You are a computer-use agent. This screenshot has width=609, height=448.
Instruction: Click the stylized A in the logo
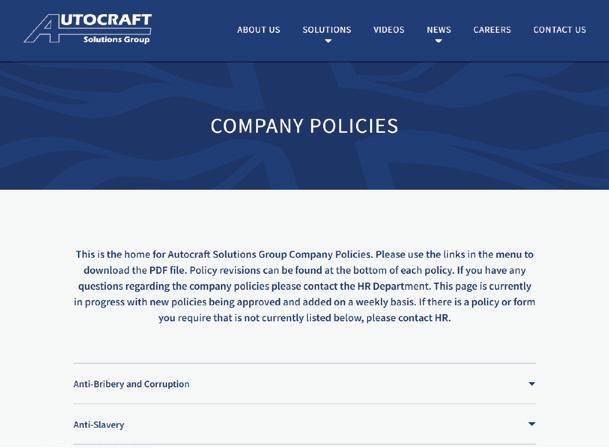point(42,28)
